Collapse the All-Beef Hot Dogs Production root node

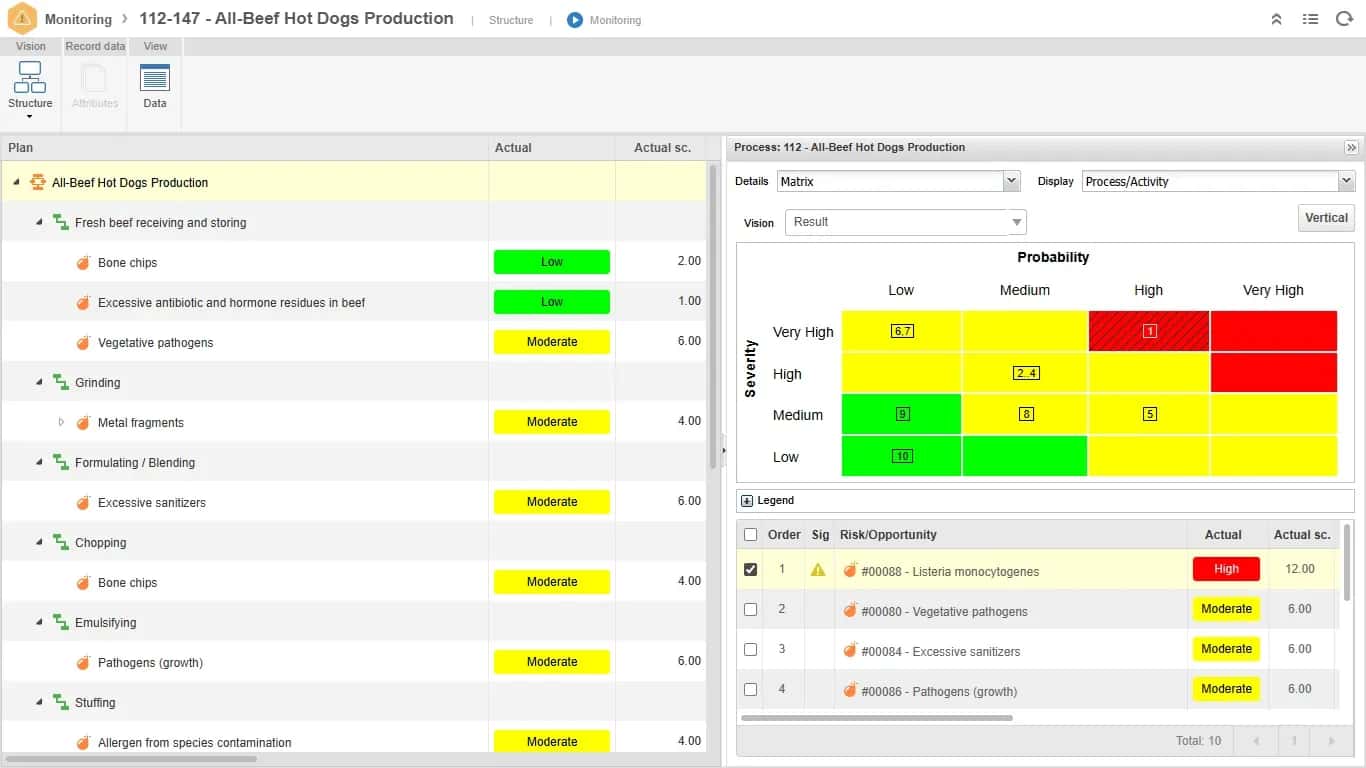click(17, 182)
